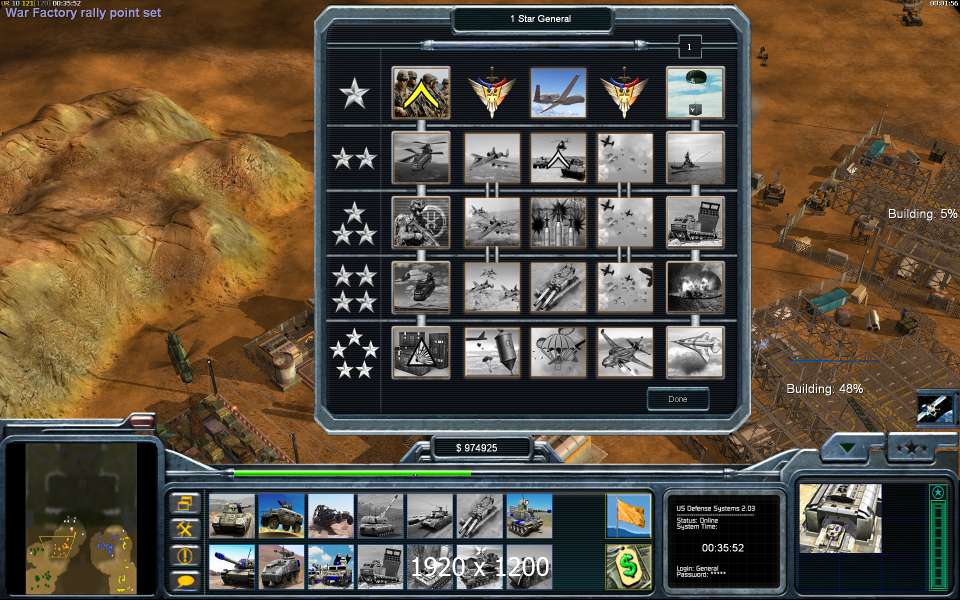
Task: Pick the paratroopers parachute power icon
Action: [x=558, y=352]
